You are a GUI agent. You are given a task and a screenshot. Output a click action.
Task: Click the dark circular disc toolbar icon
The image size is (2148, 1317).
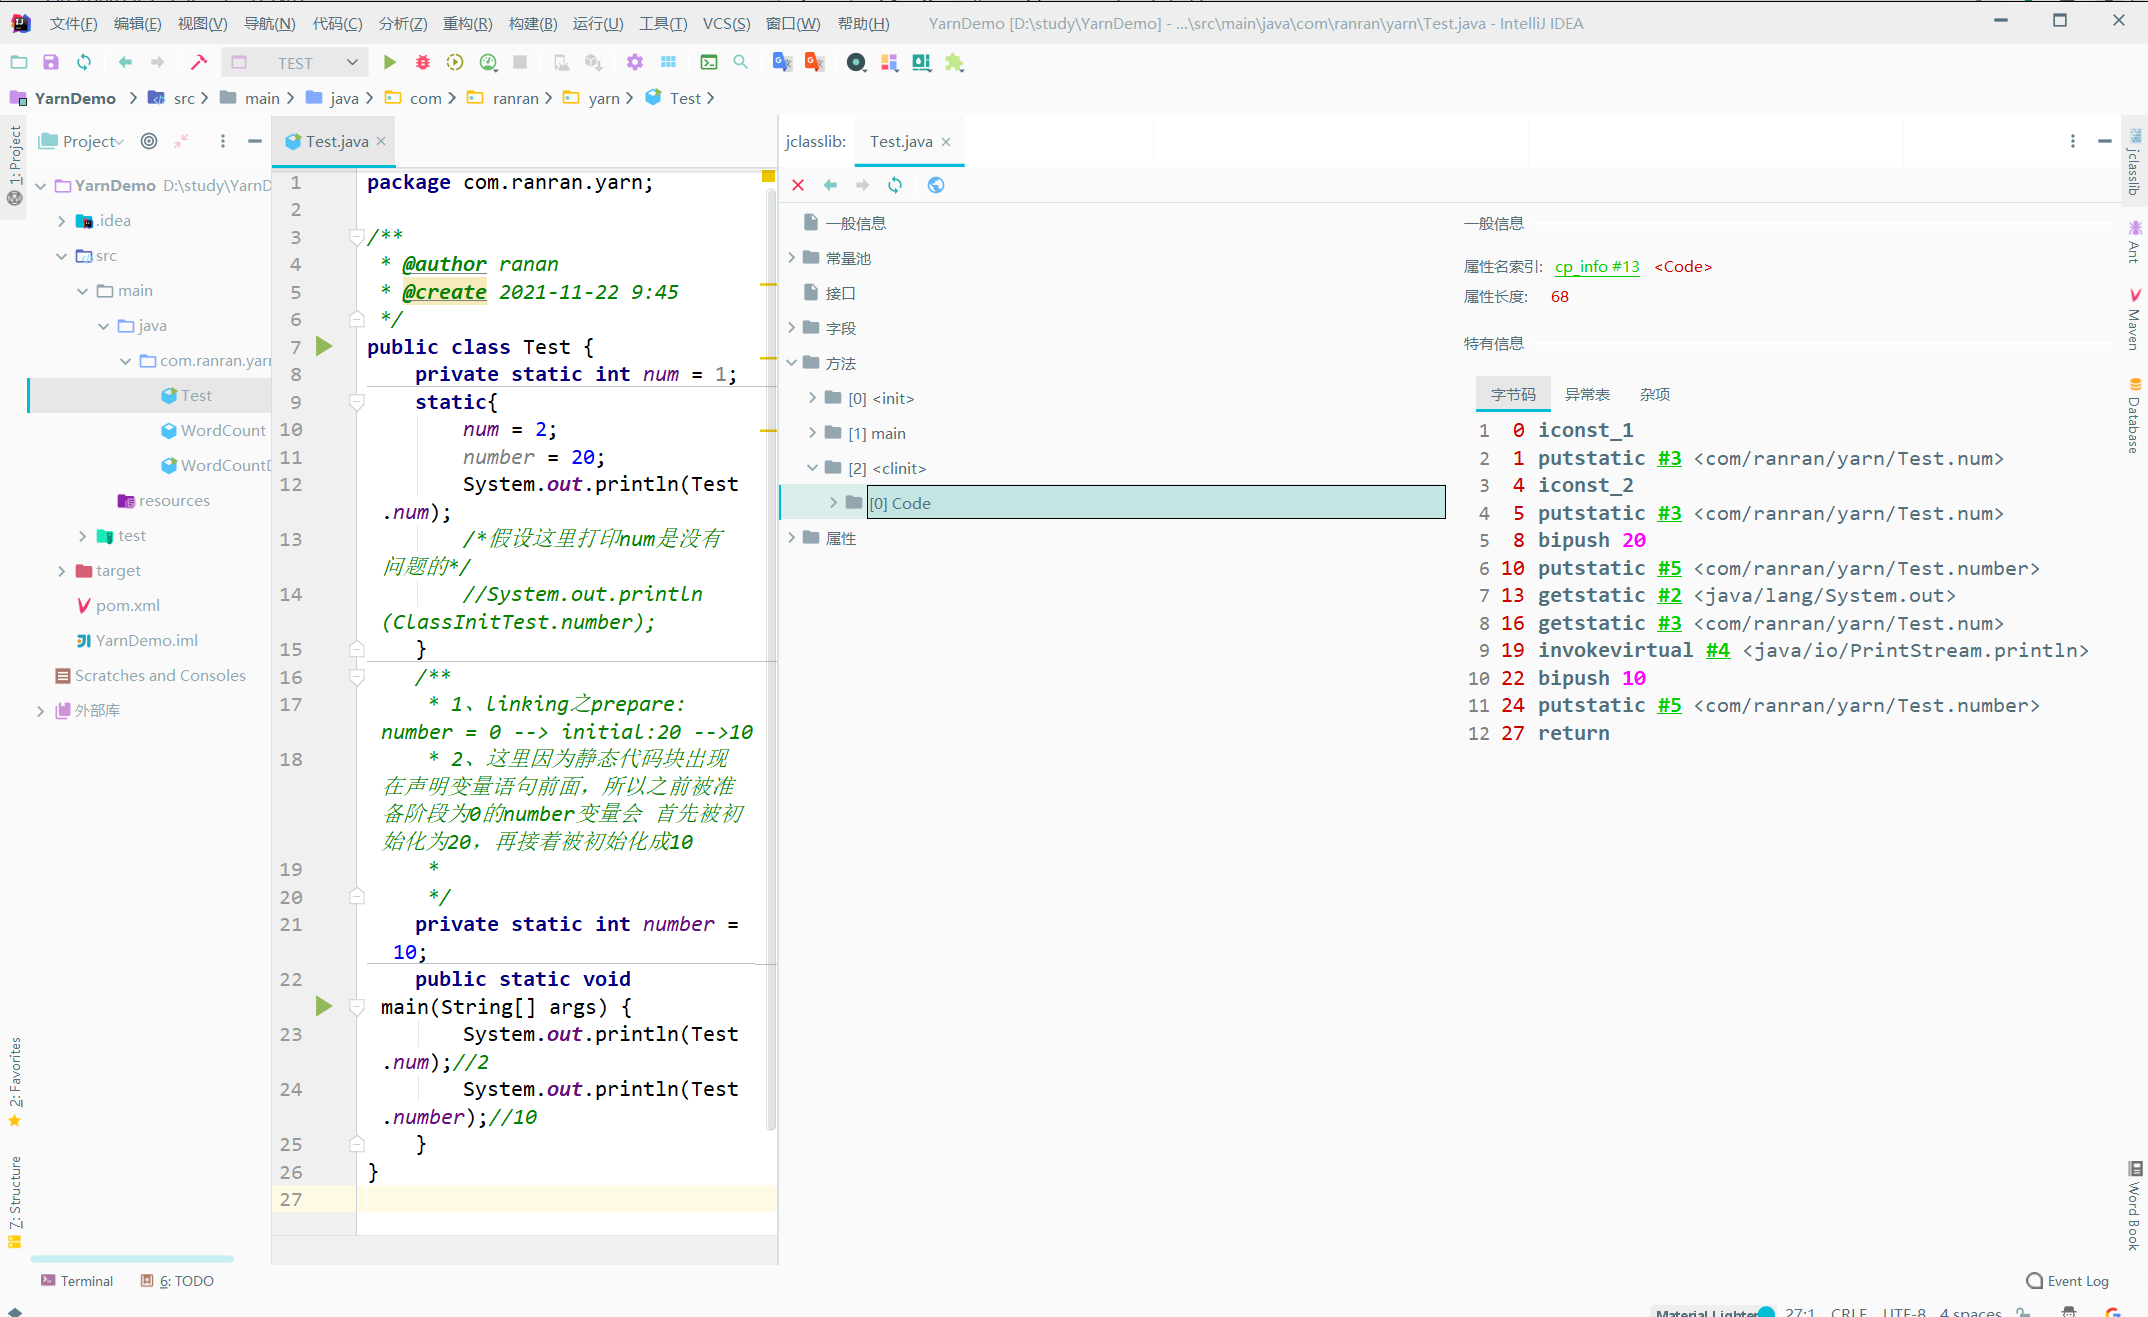click(856, 62)
